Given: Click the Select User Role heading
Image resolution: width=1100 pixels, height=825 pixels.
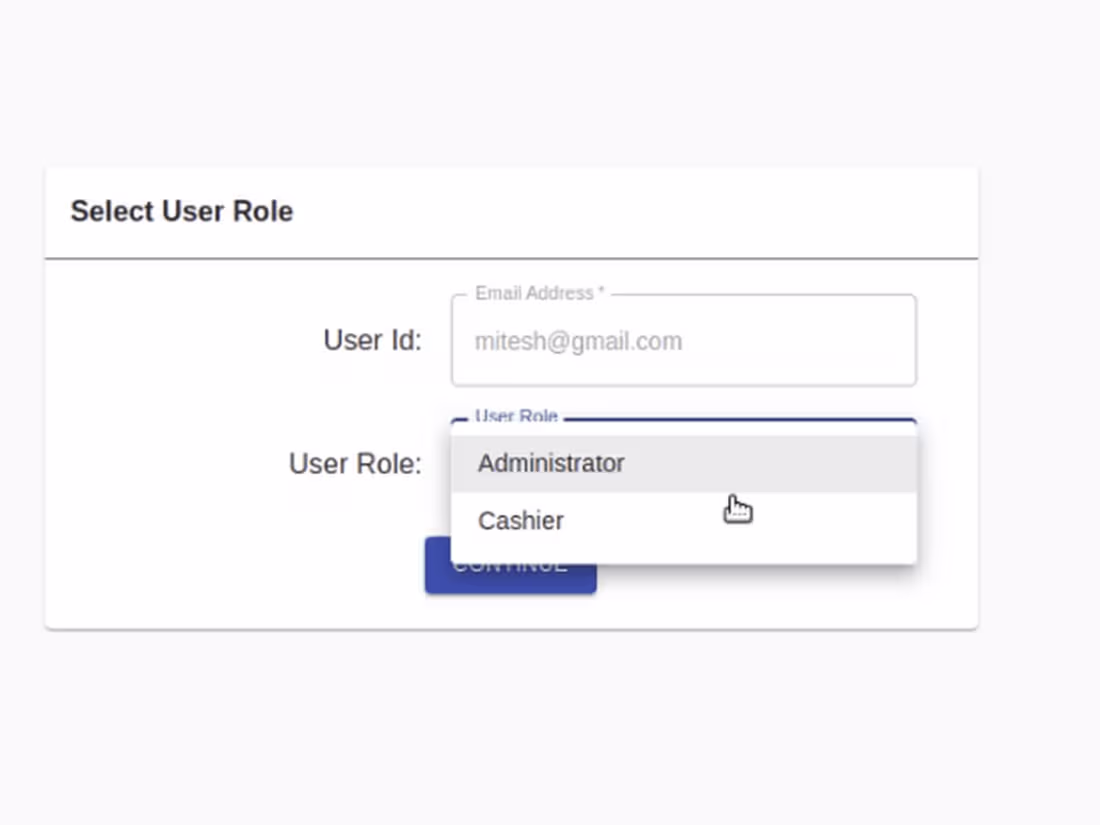Looking at the screenshot, I should pos(181,211).
